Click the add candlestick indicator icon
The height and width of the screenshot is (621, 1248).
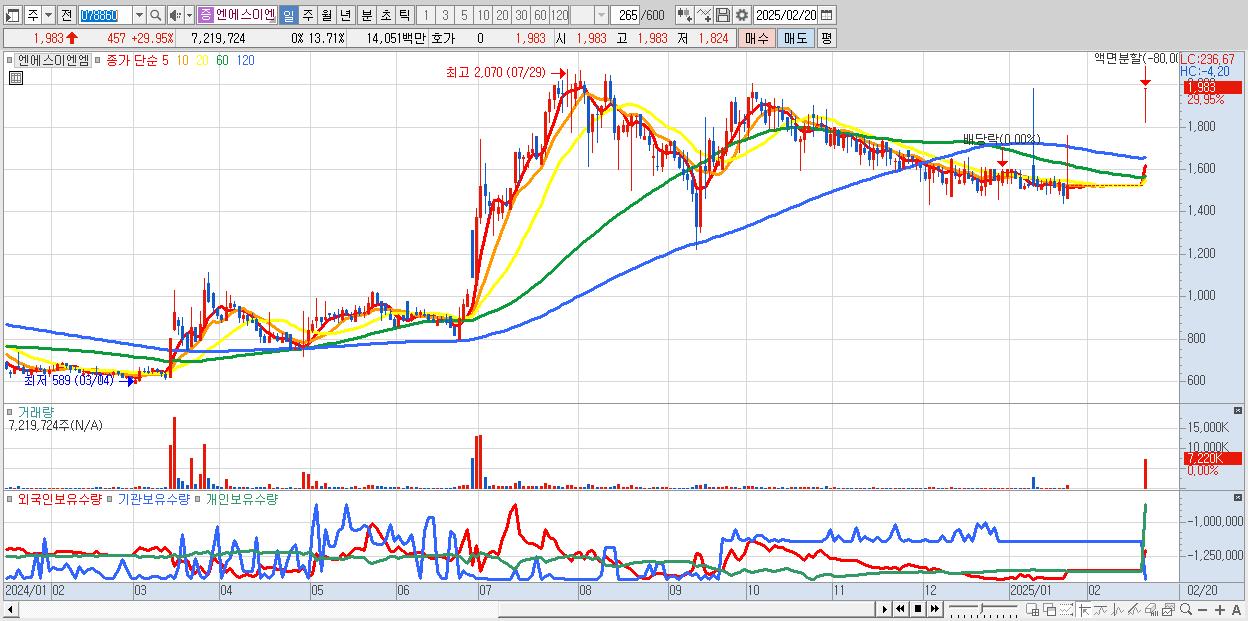[x=685, y=15]
